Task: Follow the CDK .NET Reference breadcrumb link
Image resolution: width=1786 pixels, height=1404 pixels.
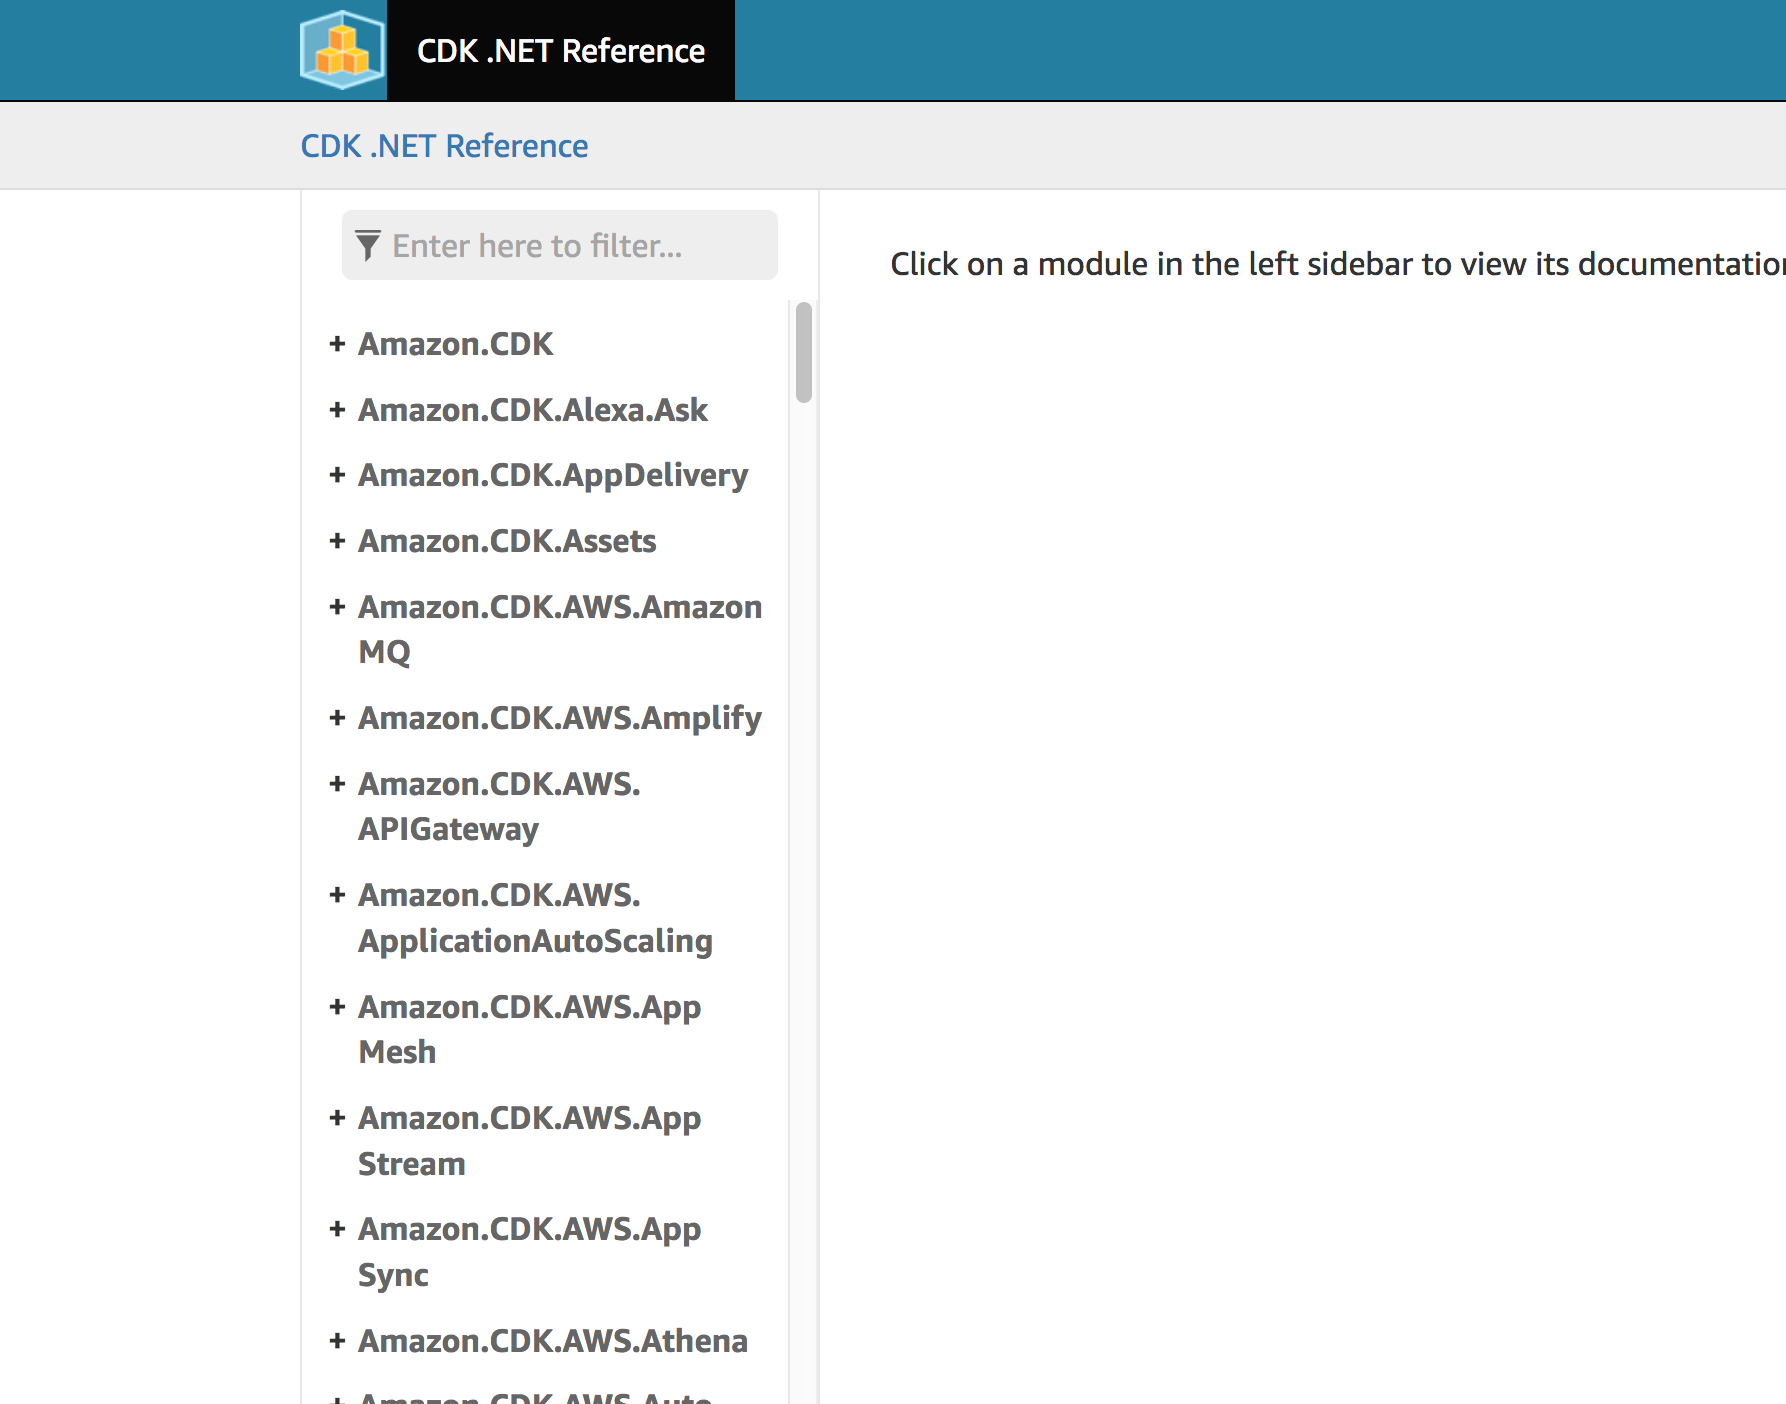Action: (x=444, y=146)
